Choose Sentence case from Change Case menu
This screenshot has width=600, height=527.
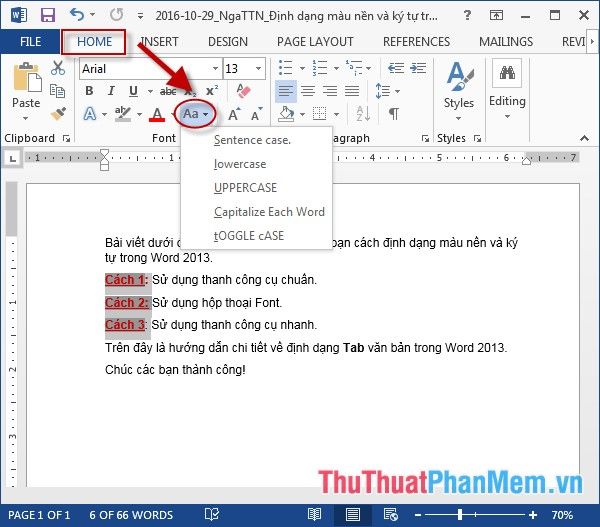coord(256,140)
